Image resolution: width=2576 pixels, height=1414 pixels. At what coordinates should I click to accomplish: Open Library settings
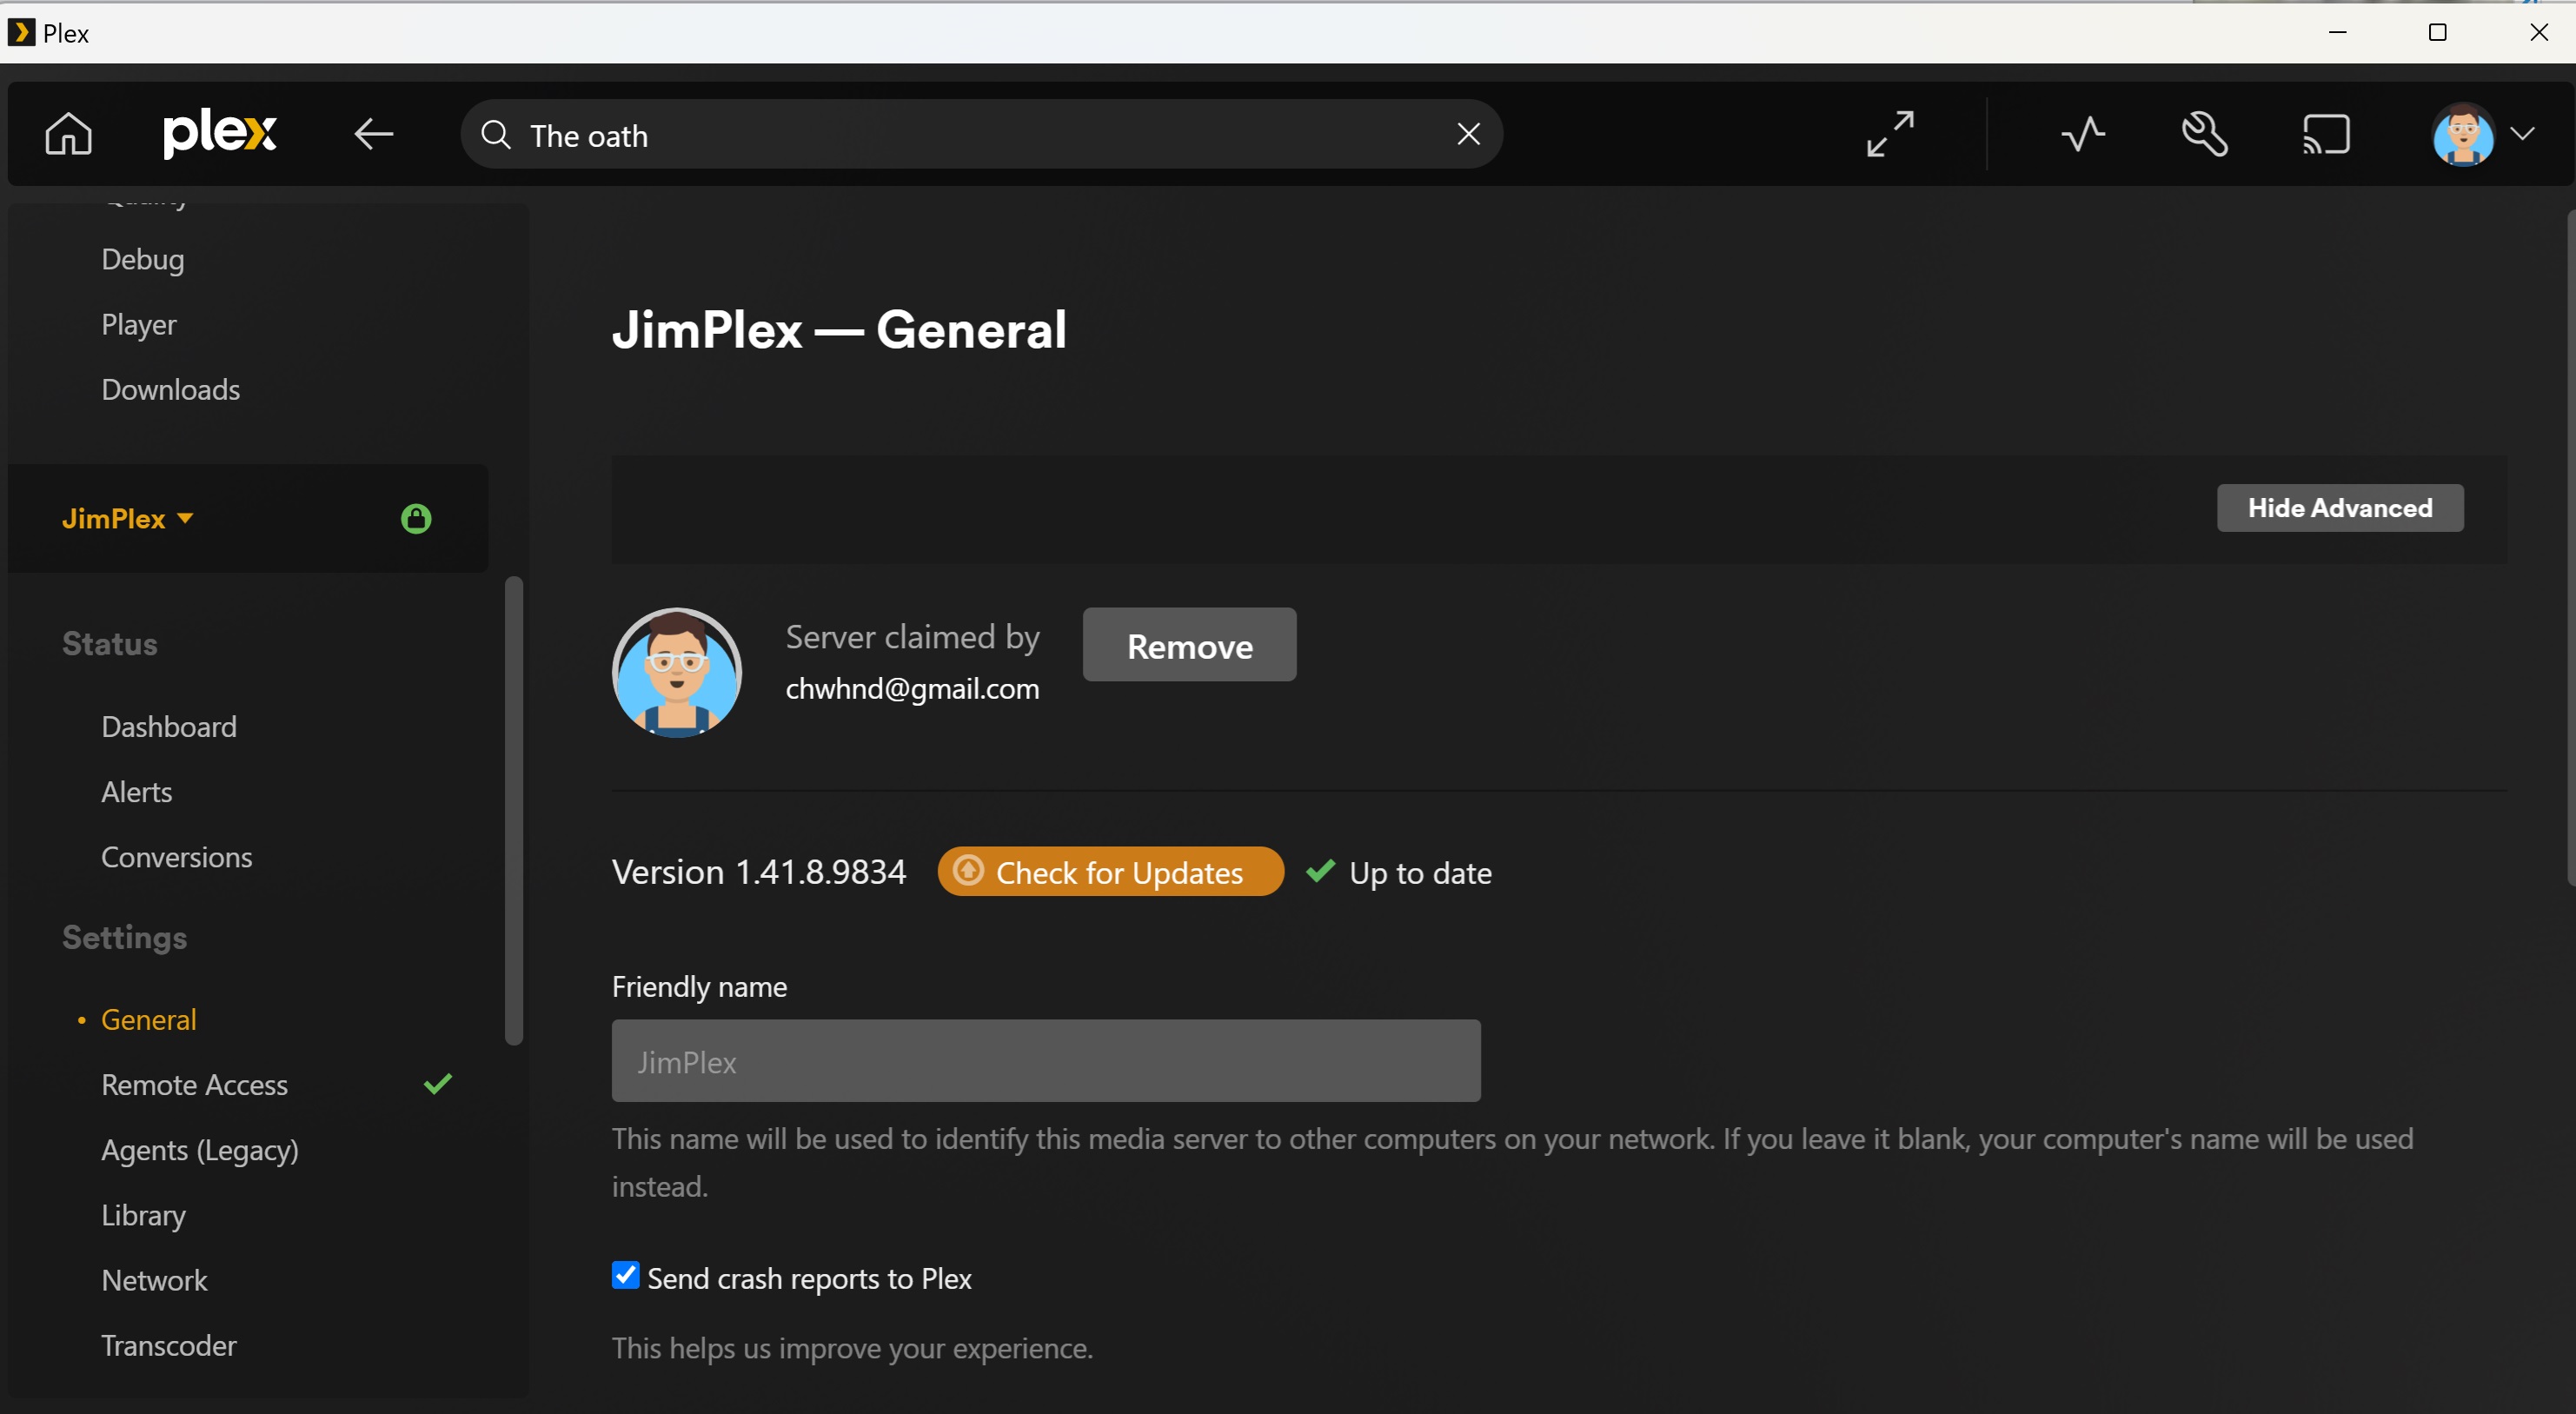(x=143, y=1215)
